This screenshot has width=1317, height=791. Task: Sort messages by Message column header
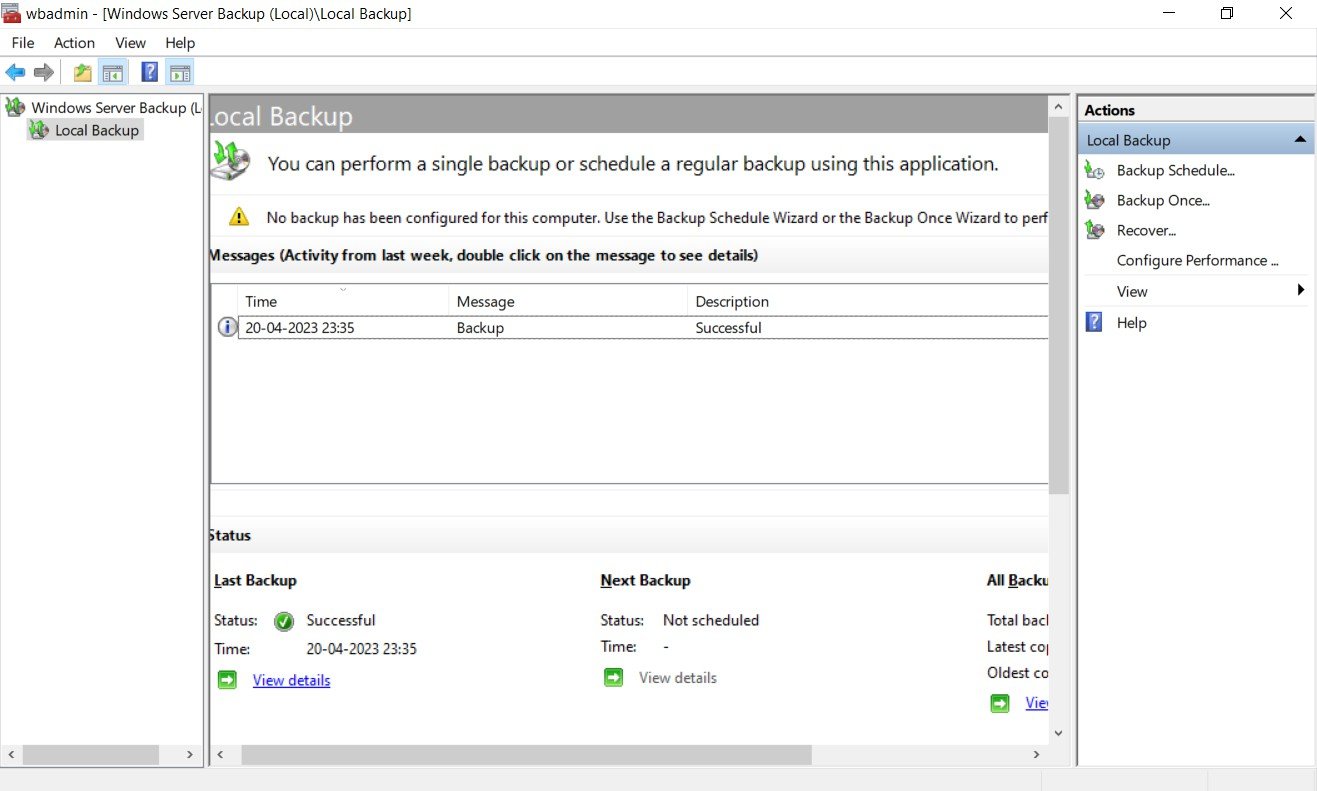pos(568,301)
